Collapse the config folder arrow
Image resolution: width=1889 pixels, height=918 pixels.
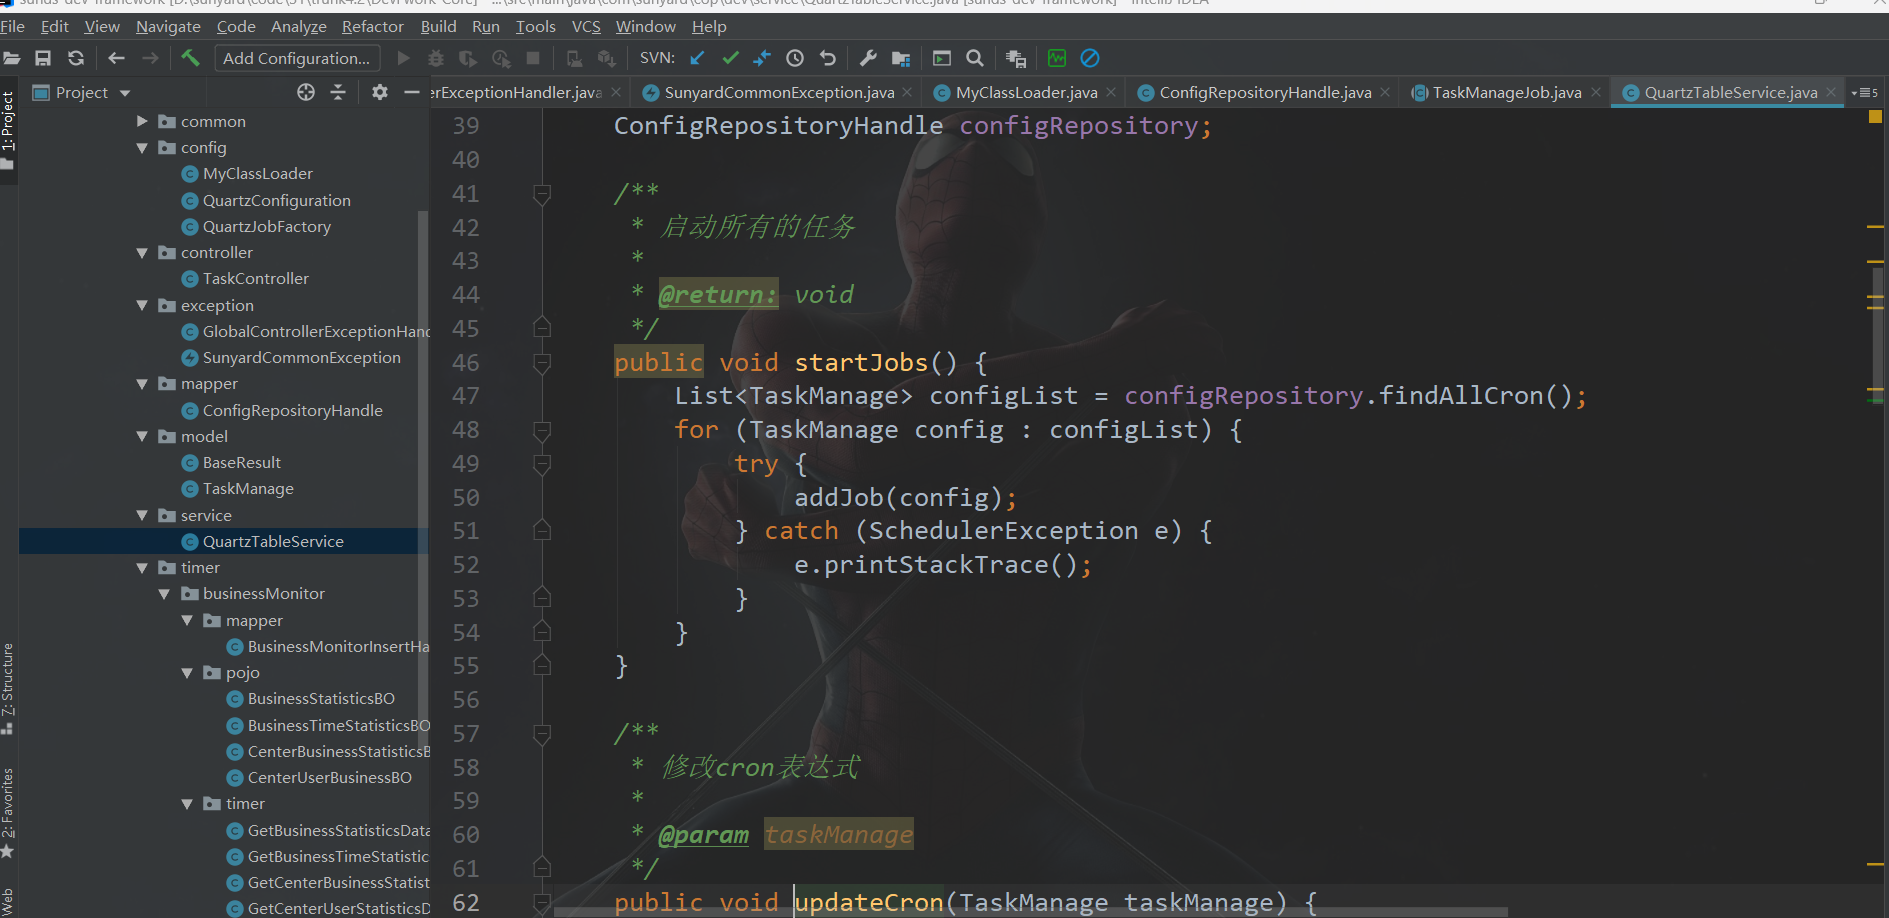point(142,148)
